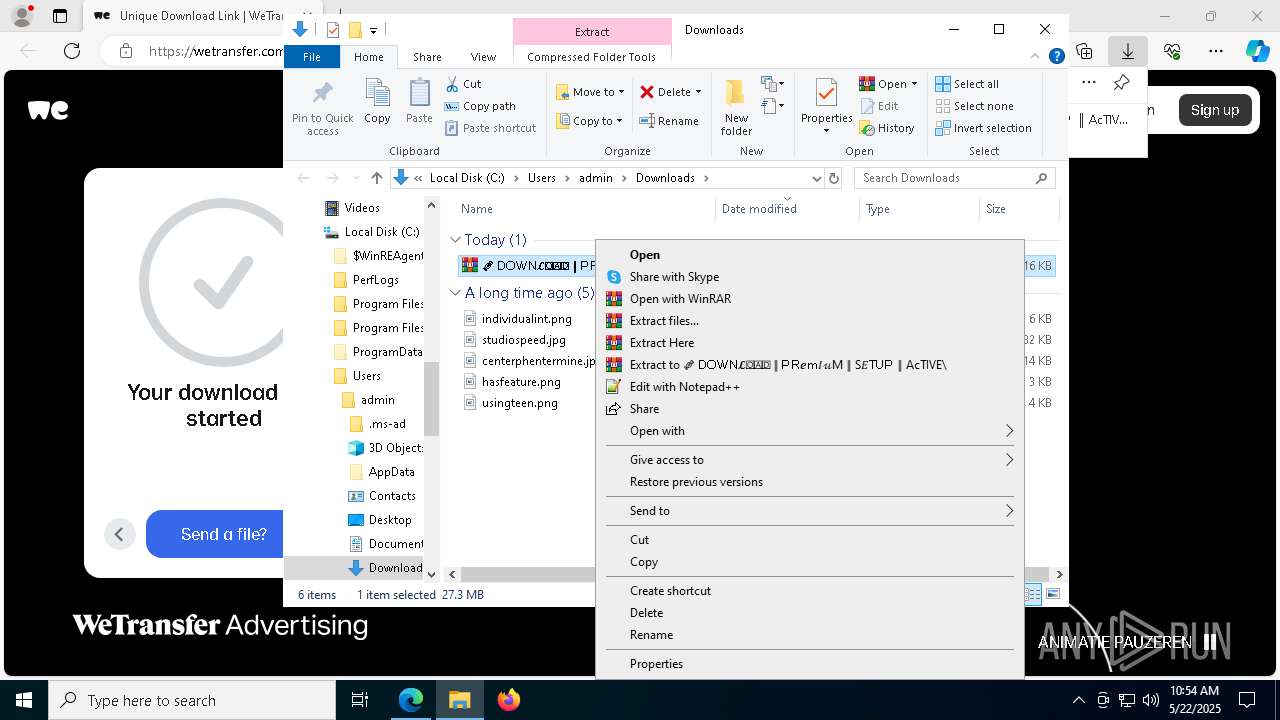Click Paste shortcut in ribbon
The image size is (1280, 720).
(490, 128)
